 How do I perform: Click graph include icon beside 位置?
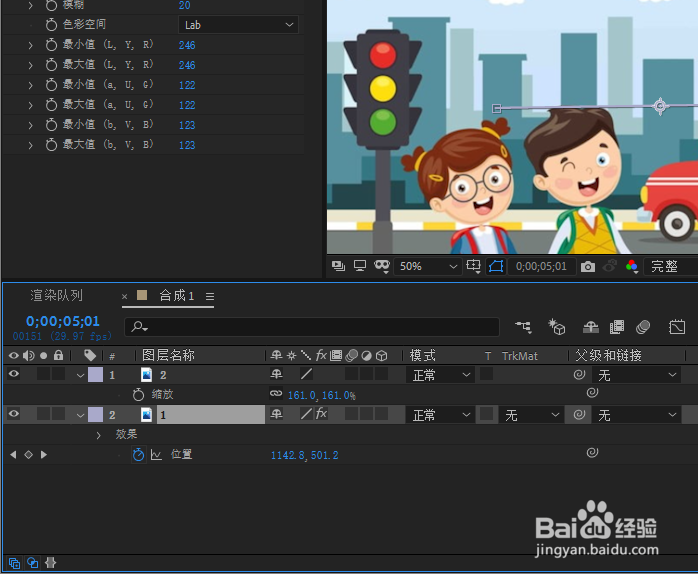[156, 455]
